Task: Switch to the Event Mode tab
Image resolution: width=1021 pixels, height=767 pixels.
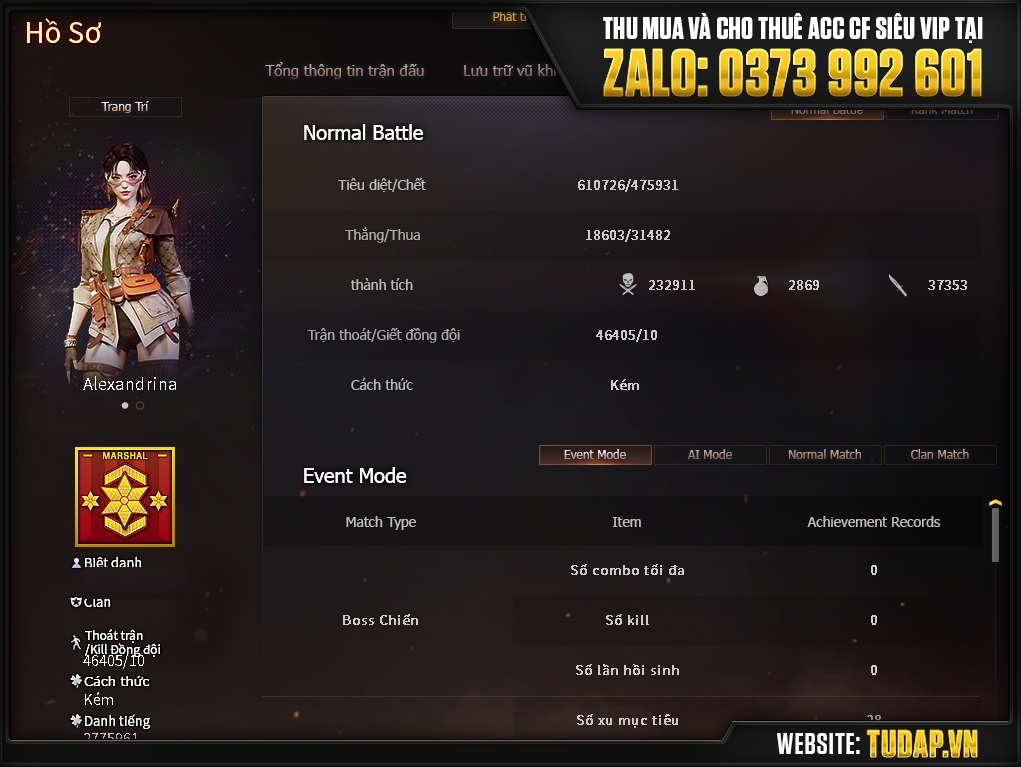Action: pos(595,454)
